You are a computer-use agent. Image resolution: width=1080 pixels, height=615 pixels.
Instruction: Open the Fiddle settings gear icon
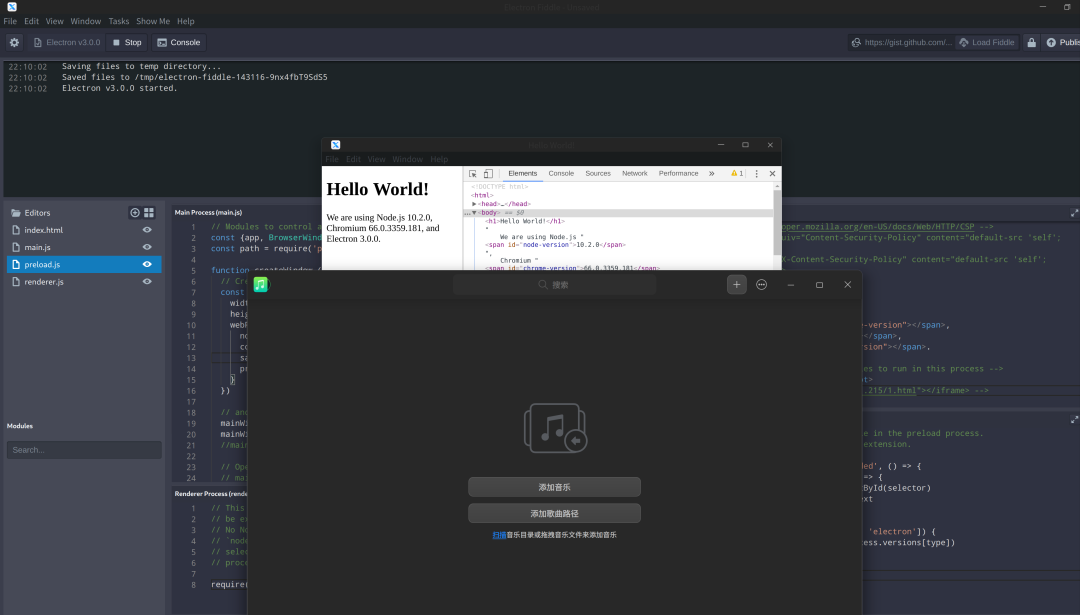tap(14, 42)
